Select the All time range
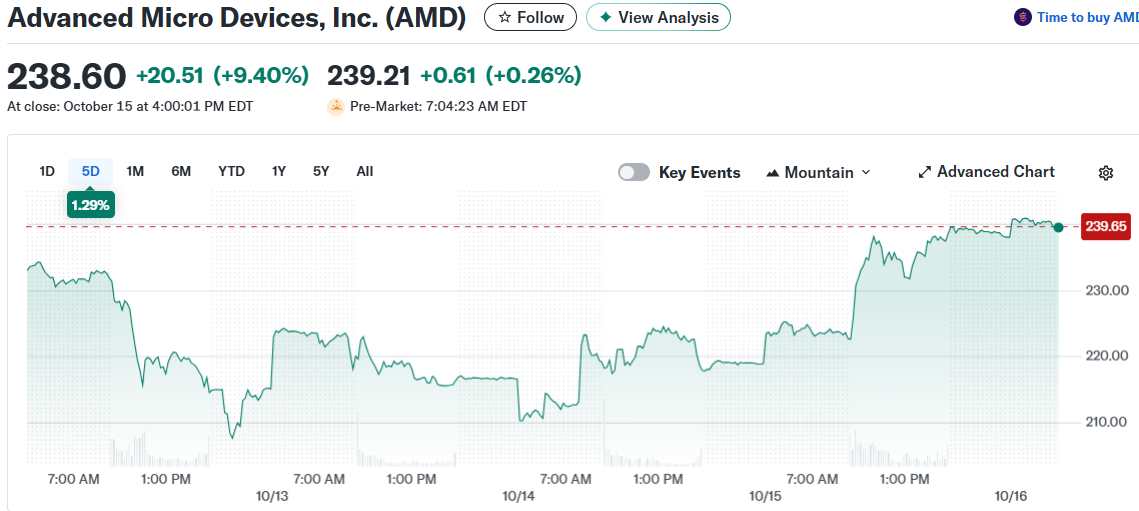Screen dimensions: 1139x511 pos(365,171)
